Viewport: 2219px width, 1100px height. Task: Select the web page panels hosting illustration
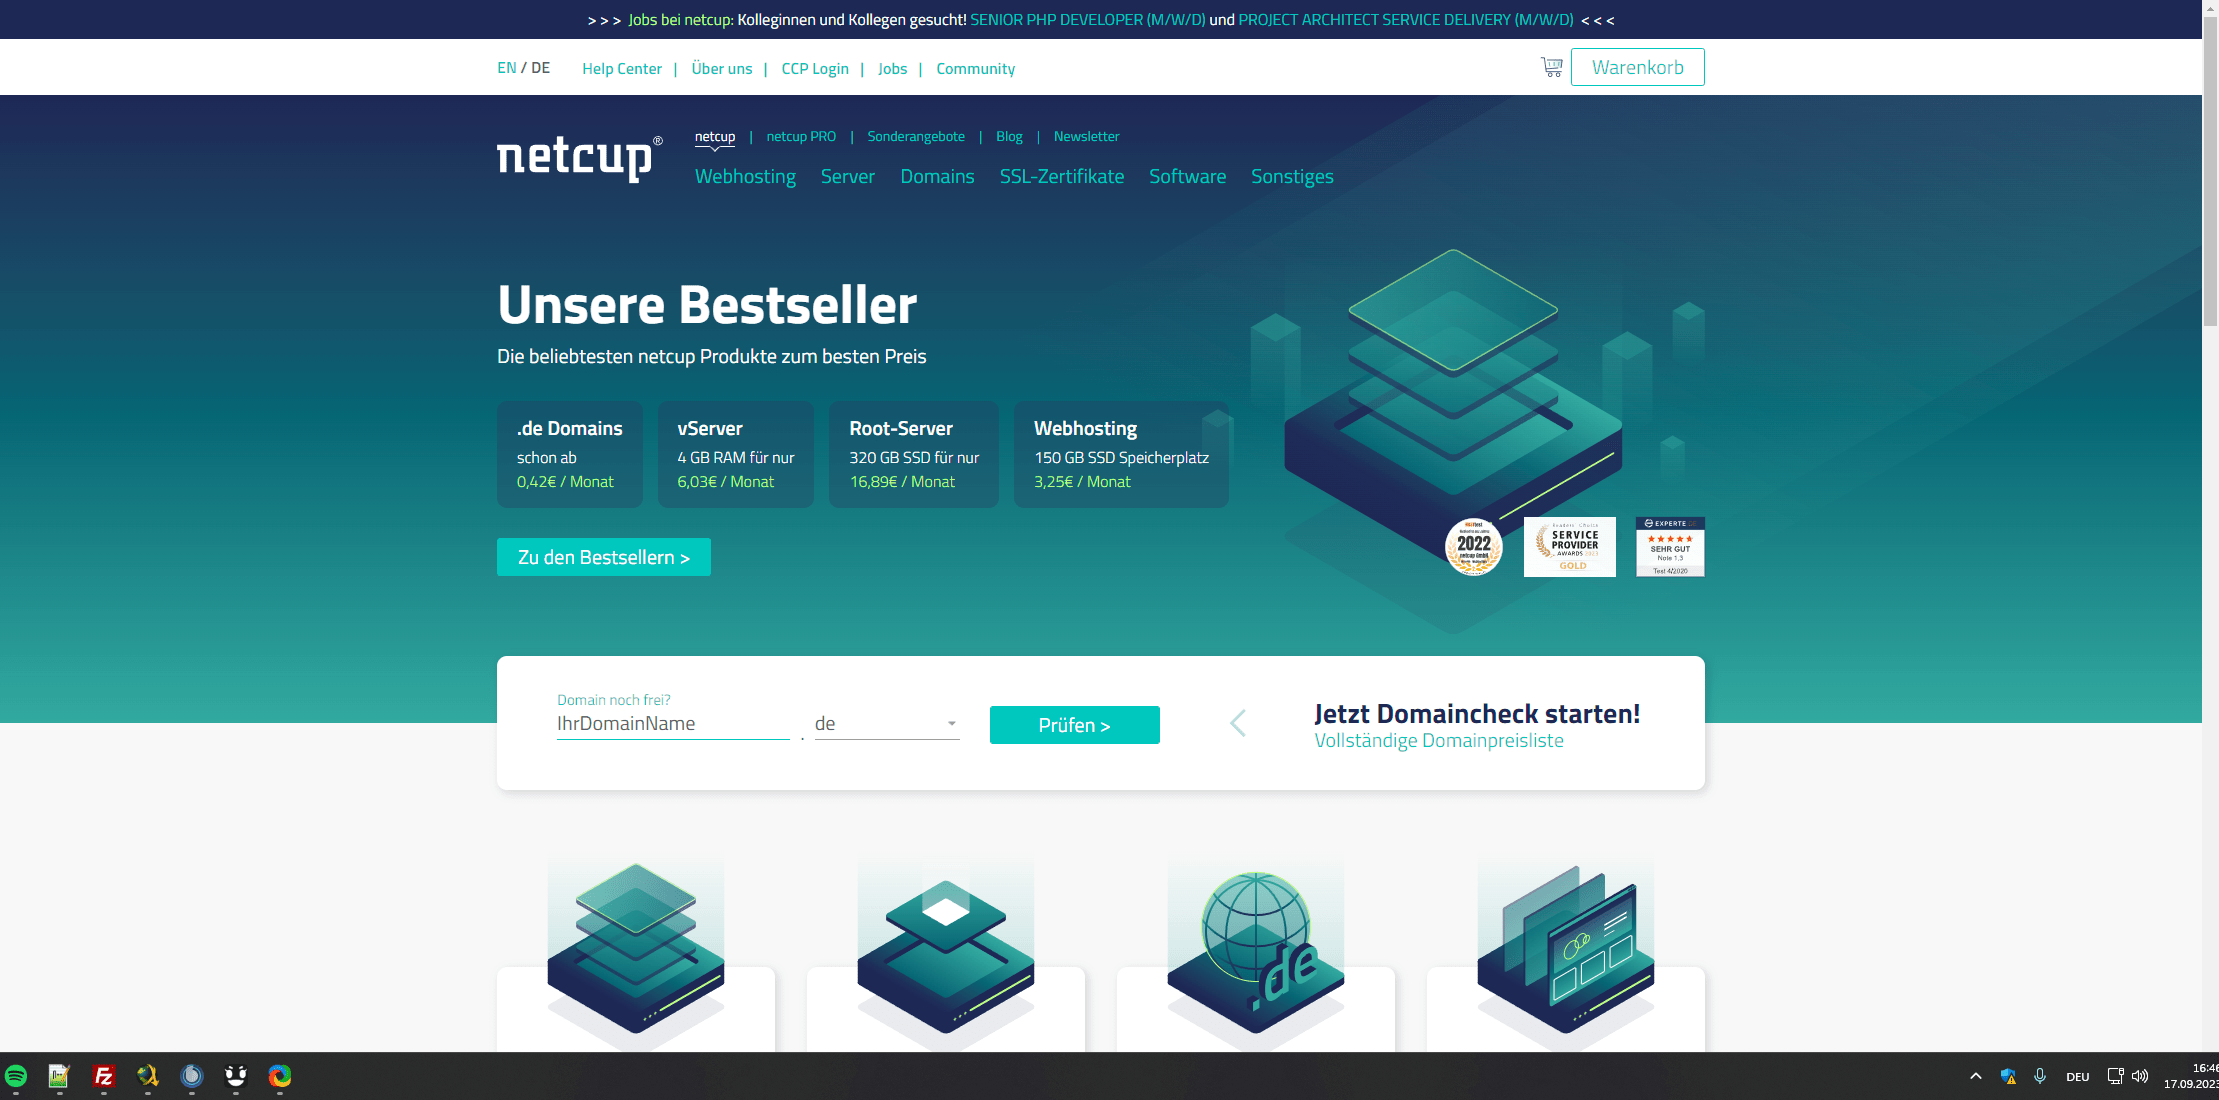click(1566, 948)
